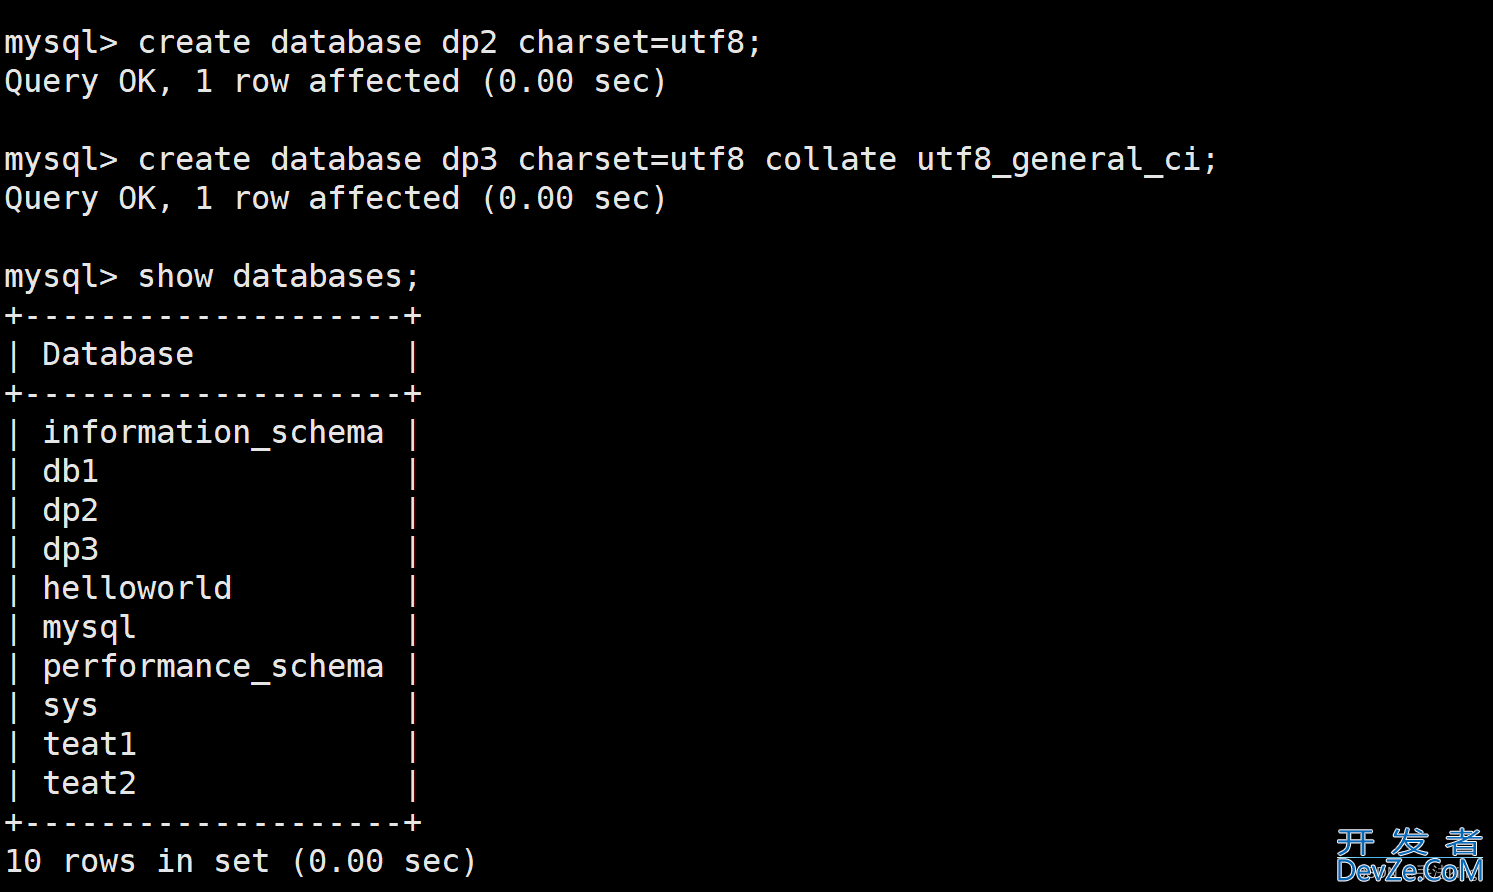
Task: Click the second 'Query OK' result line
Action: 335,199
